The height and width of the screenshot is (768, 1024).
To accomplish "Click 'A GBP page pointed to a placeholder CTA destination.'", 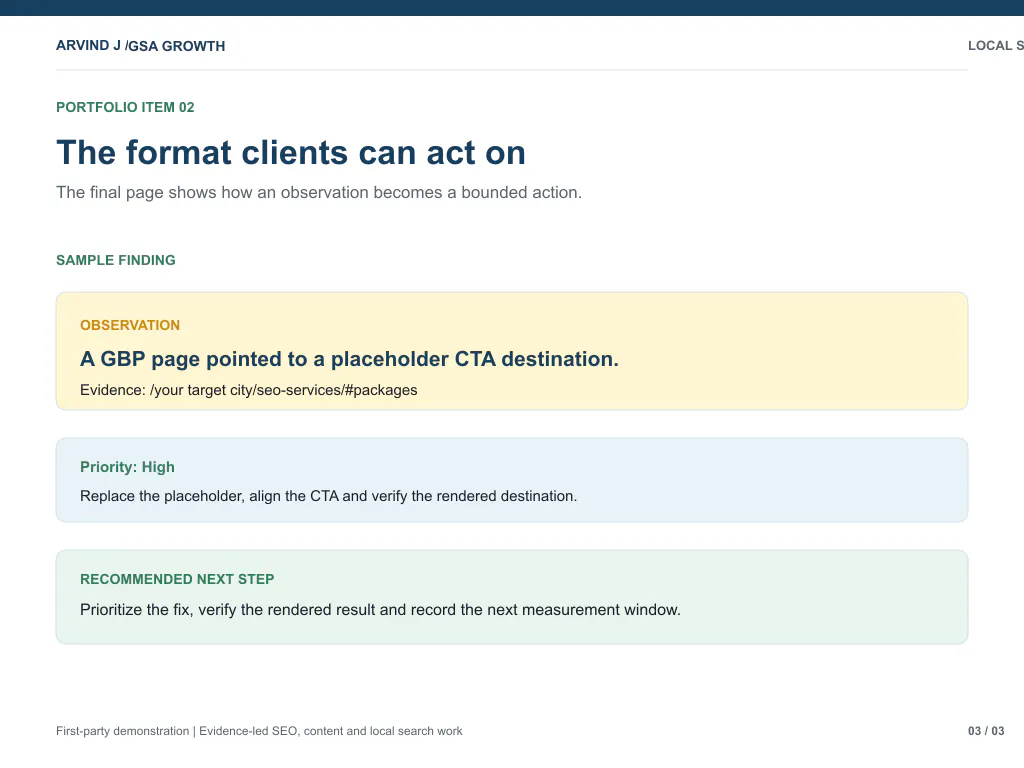I will 349,359.
